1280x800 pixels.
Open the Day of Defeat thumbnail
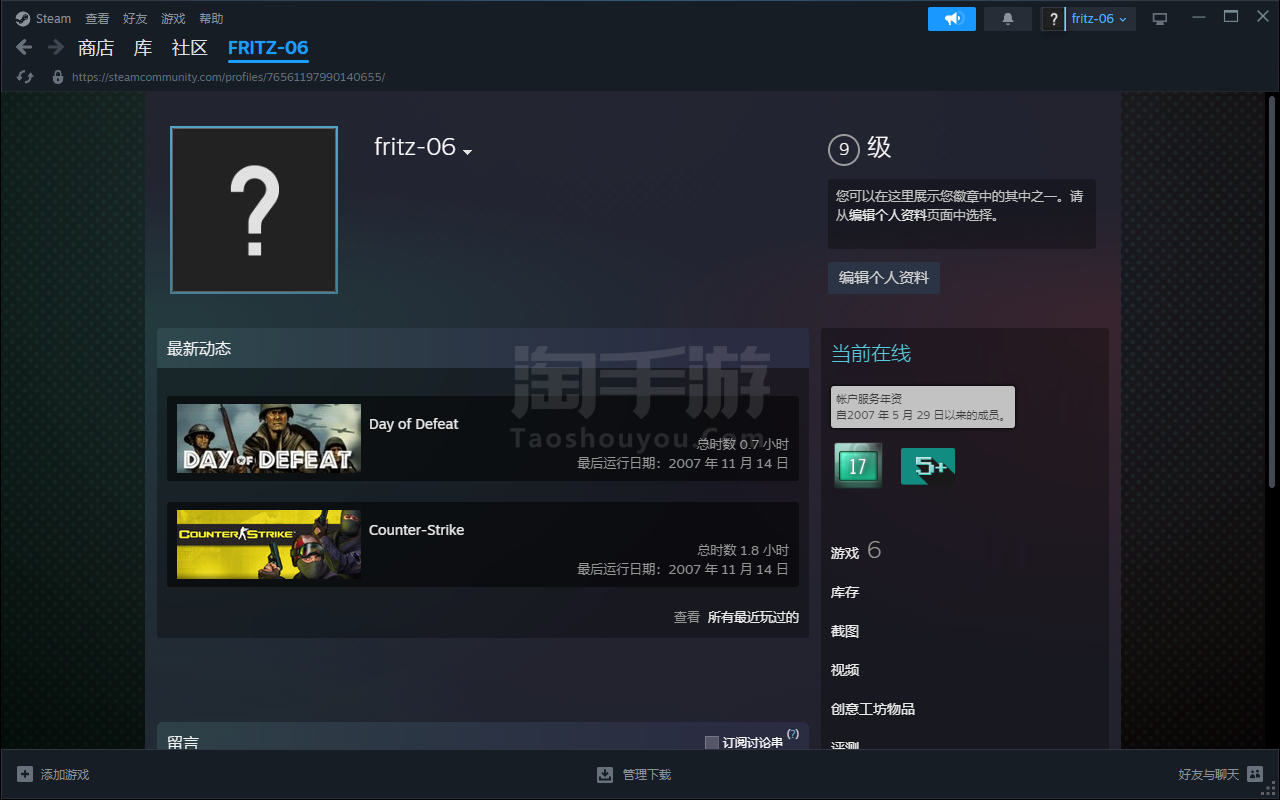click(269, 438)
